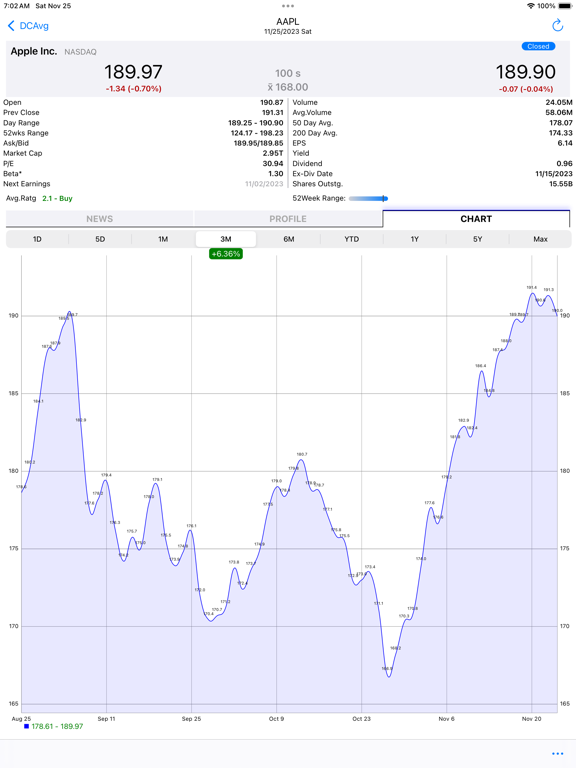Viewport: 576px width, 768px height.
Task: Tap the Ex-Div Date 11/15/2023
Action: (554, 173)
